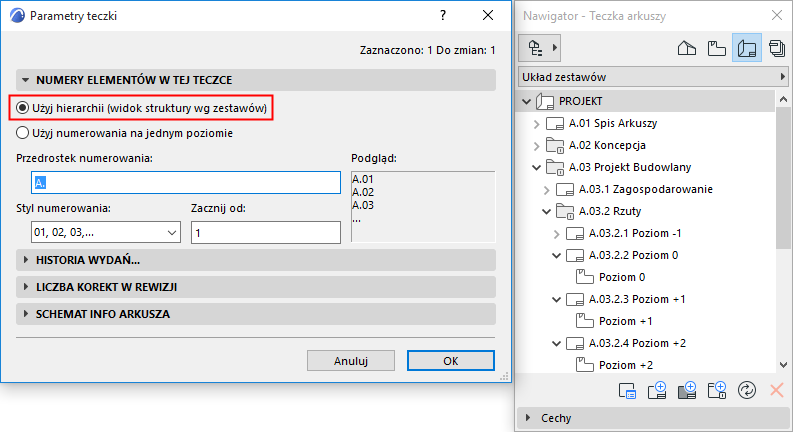Click the dialog's question mark help button

tap(442, 16)
